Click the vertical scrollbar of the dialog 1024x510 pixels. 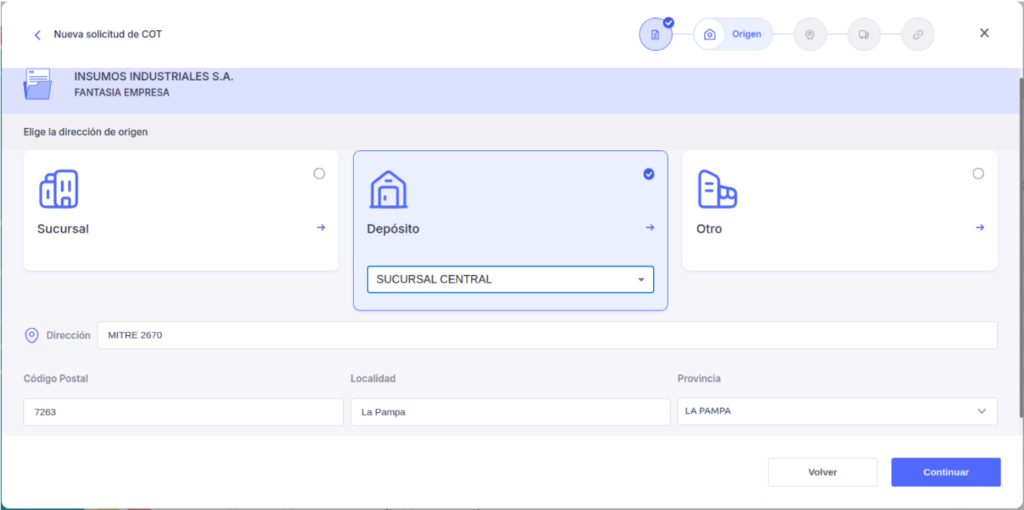point(1021,248)
